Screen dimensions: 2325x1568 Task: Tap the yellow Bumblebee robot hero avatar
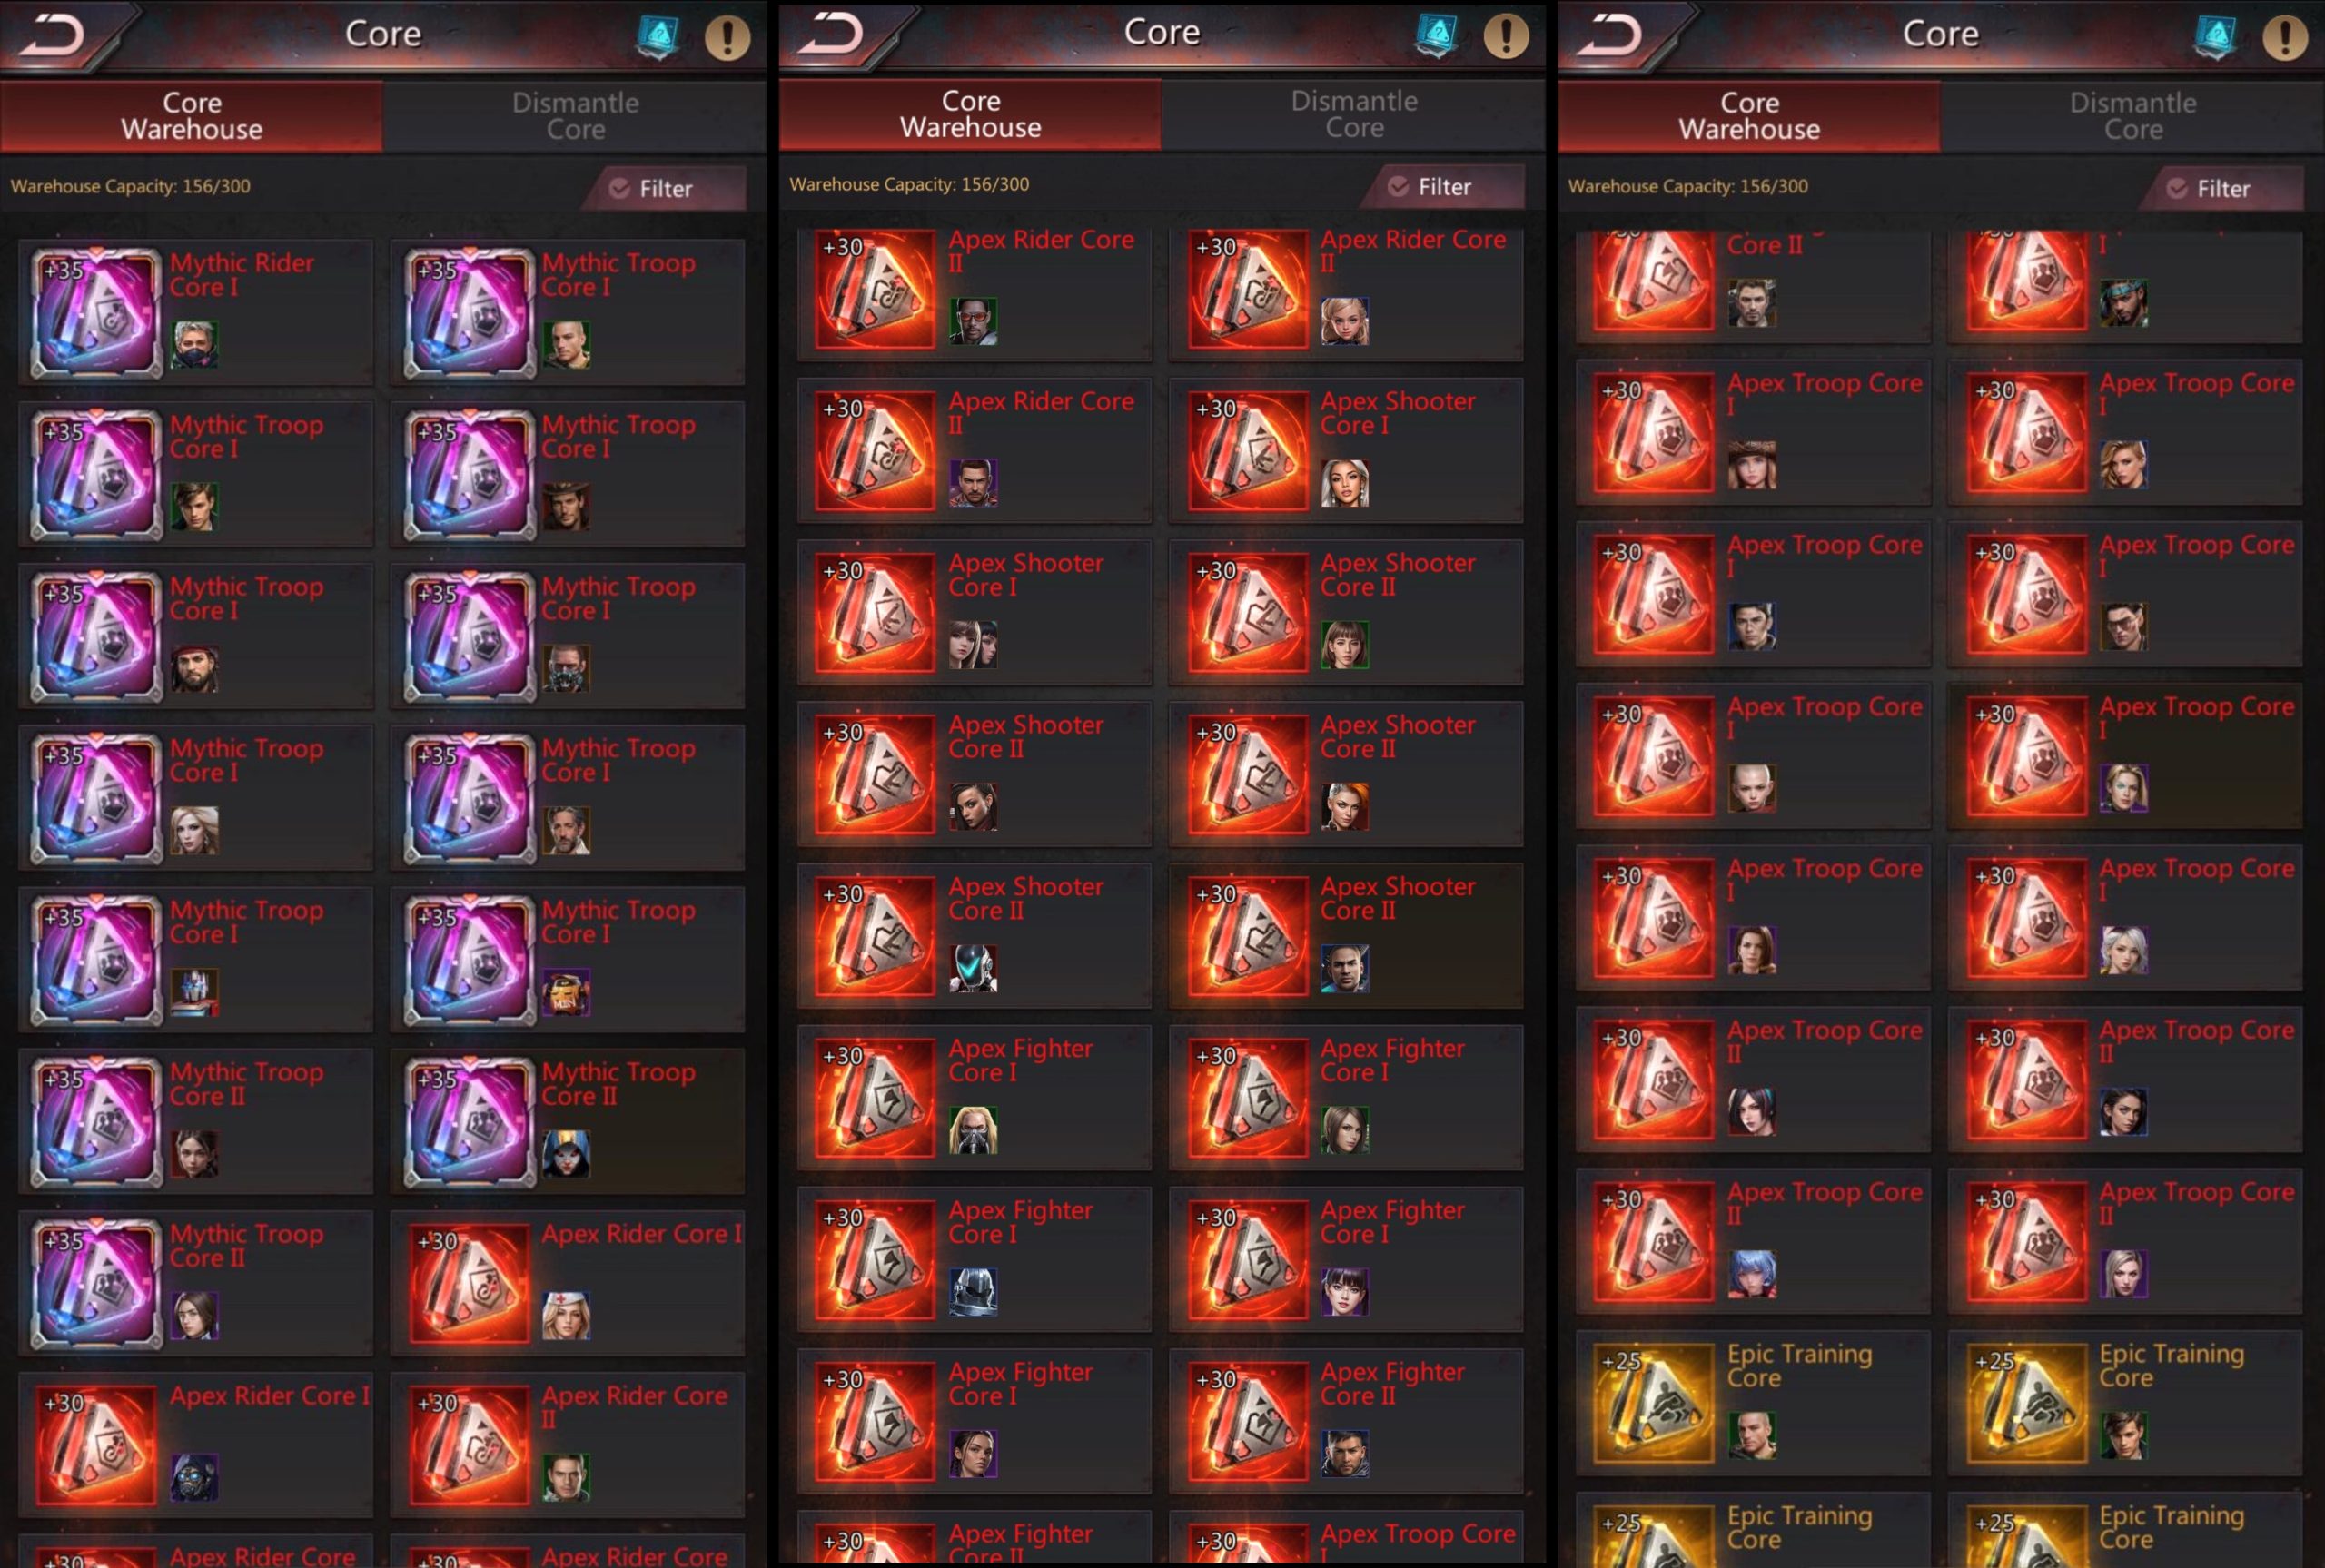(566, 992)
